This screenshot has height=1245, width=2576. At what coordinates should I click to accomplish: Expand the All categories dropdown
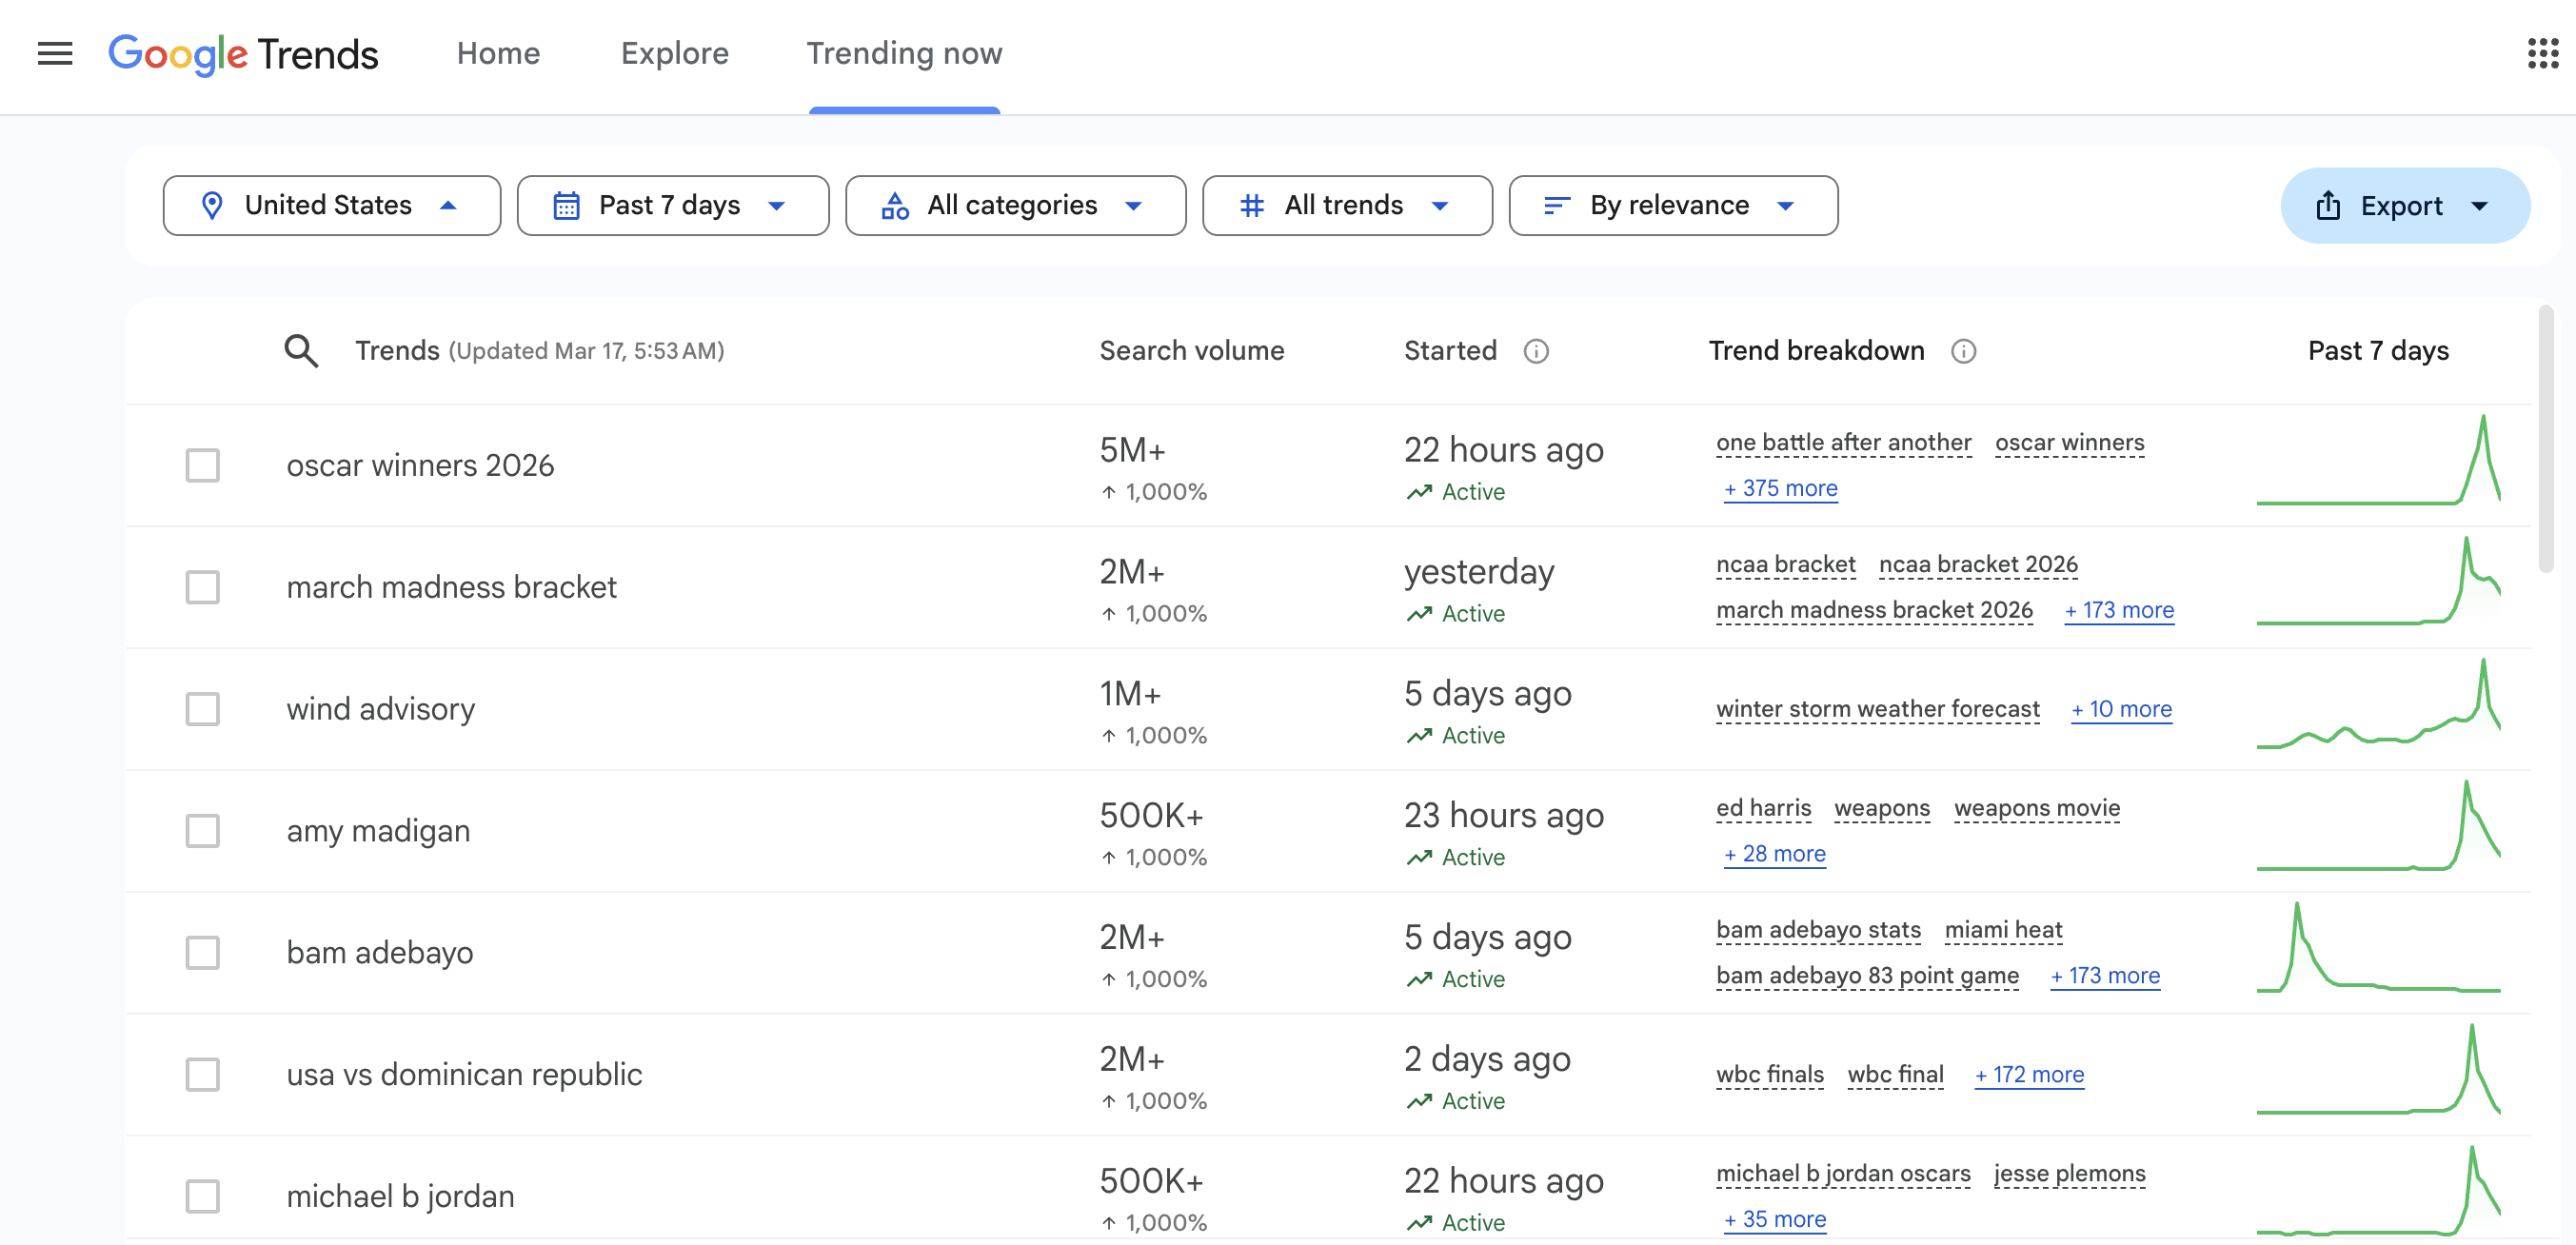pyautogui.click(x=1015, y=206)
